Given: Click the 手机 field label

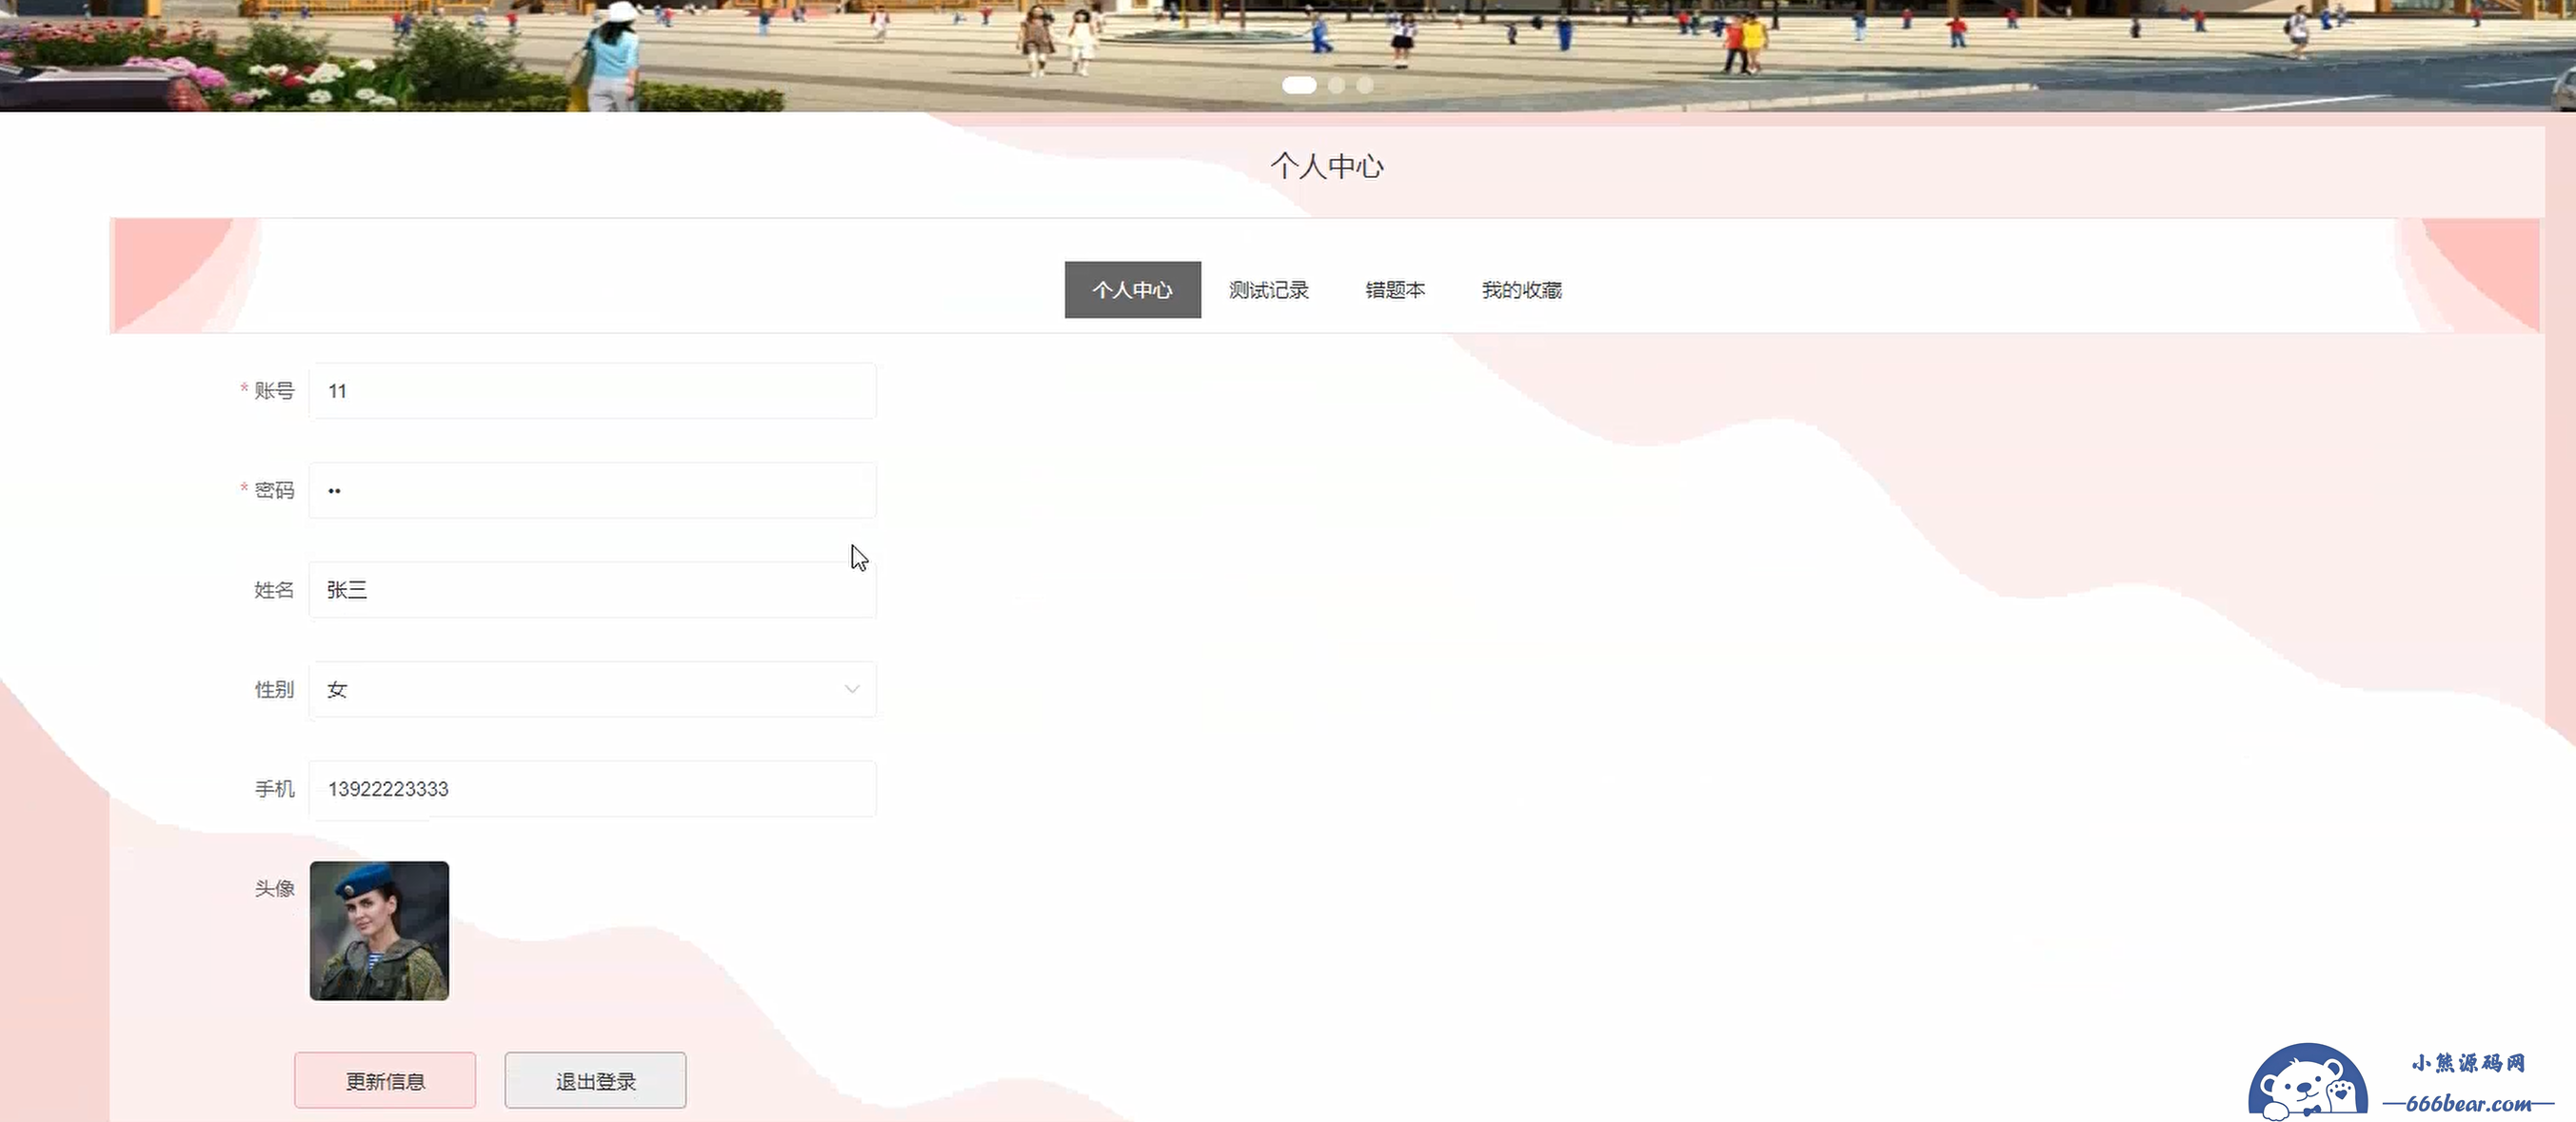Looking at the screenshot, I should tap(274, 789).
